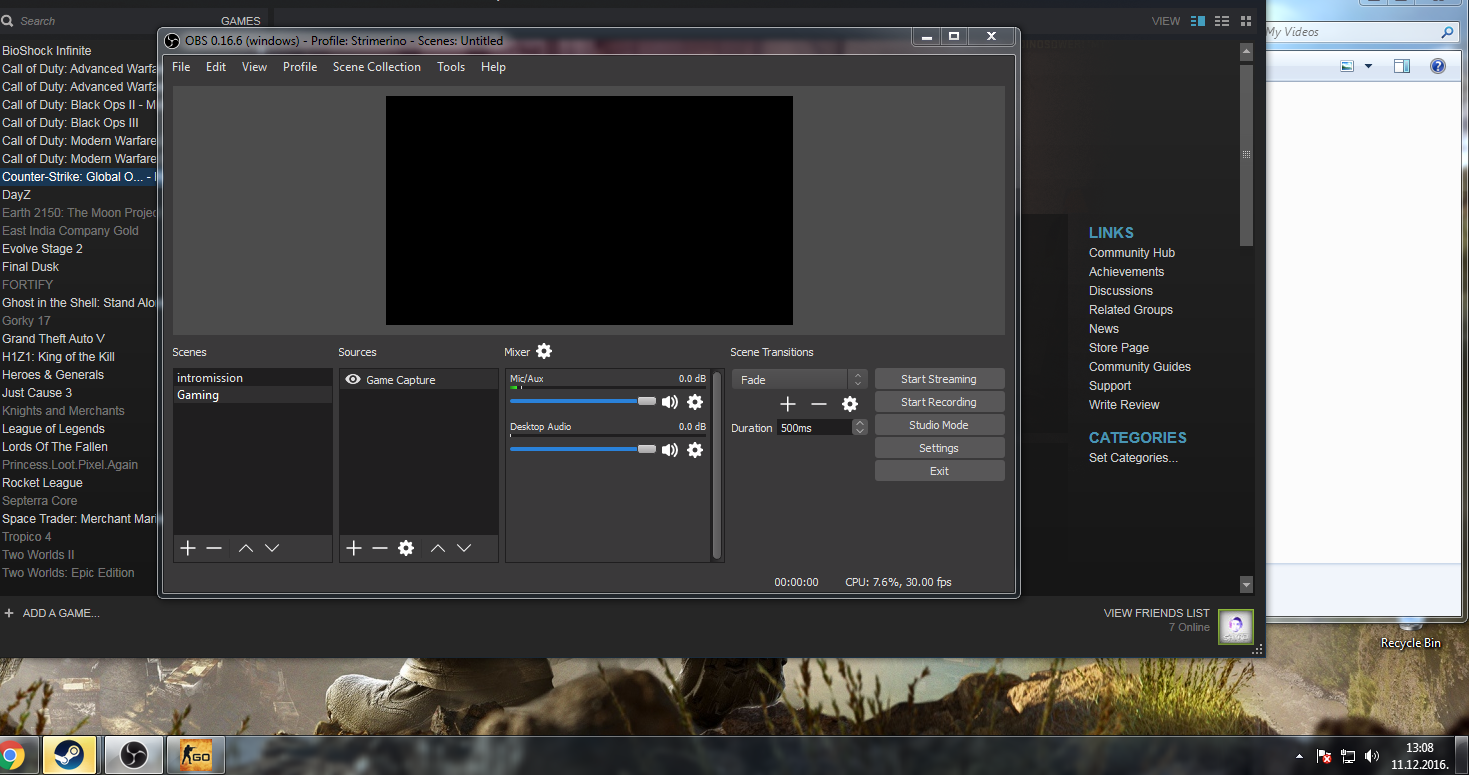Click the OBS icon in the taskbar

click(x=133, y=755)
